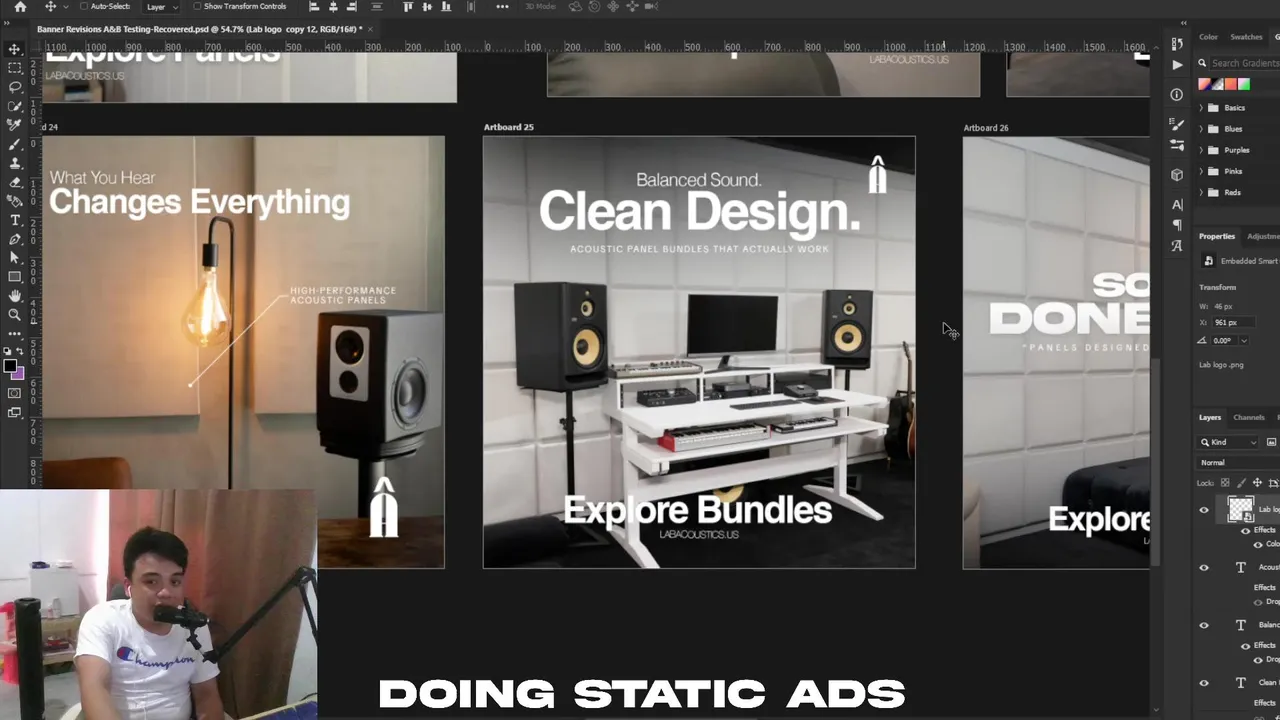Screen dimensions: 1280x720
Task: Switch to the Properties tab
Action: (1217, 237)
